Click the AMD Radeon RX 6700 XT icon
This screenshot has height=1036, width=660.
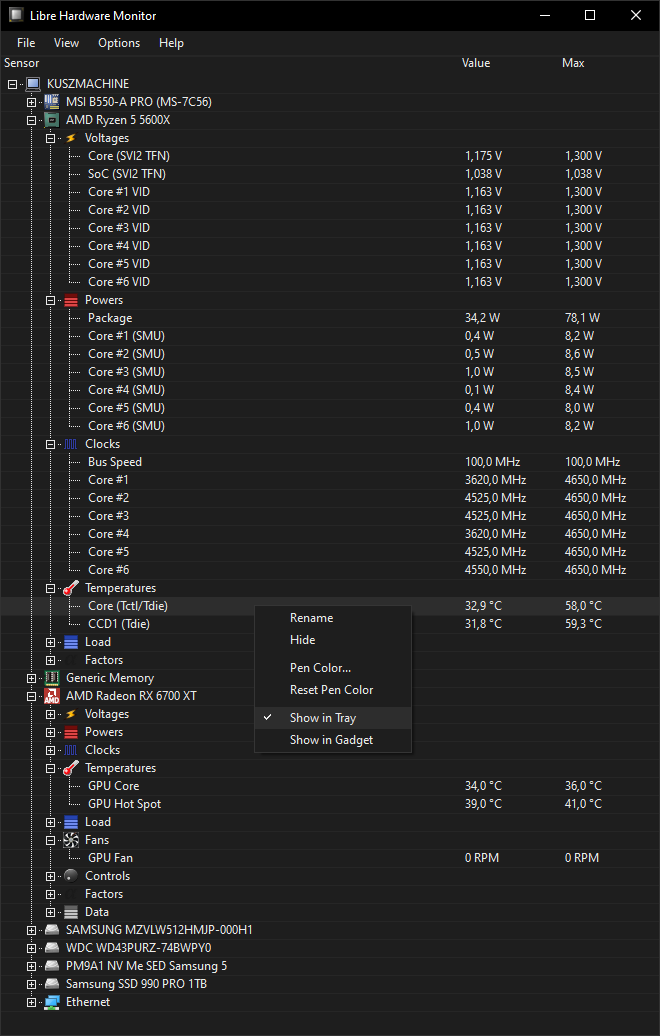tap(51, 696)
